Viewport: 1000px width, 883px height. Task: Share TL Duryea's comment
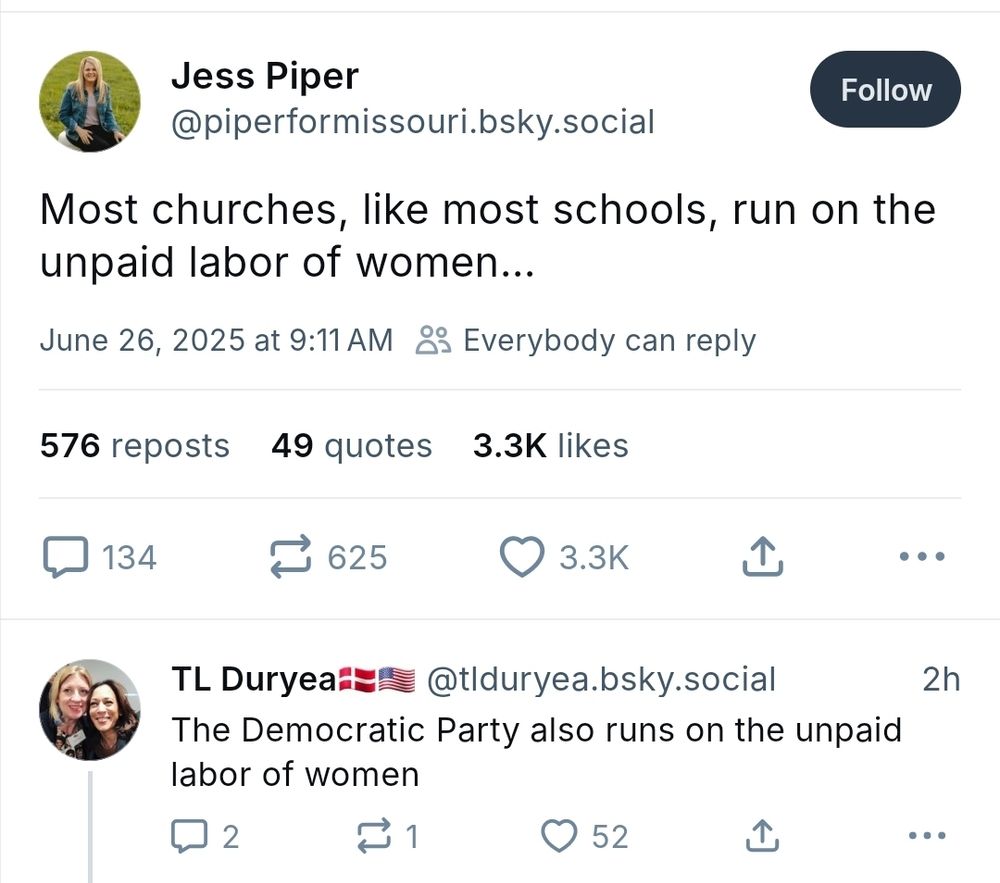762,835
